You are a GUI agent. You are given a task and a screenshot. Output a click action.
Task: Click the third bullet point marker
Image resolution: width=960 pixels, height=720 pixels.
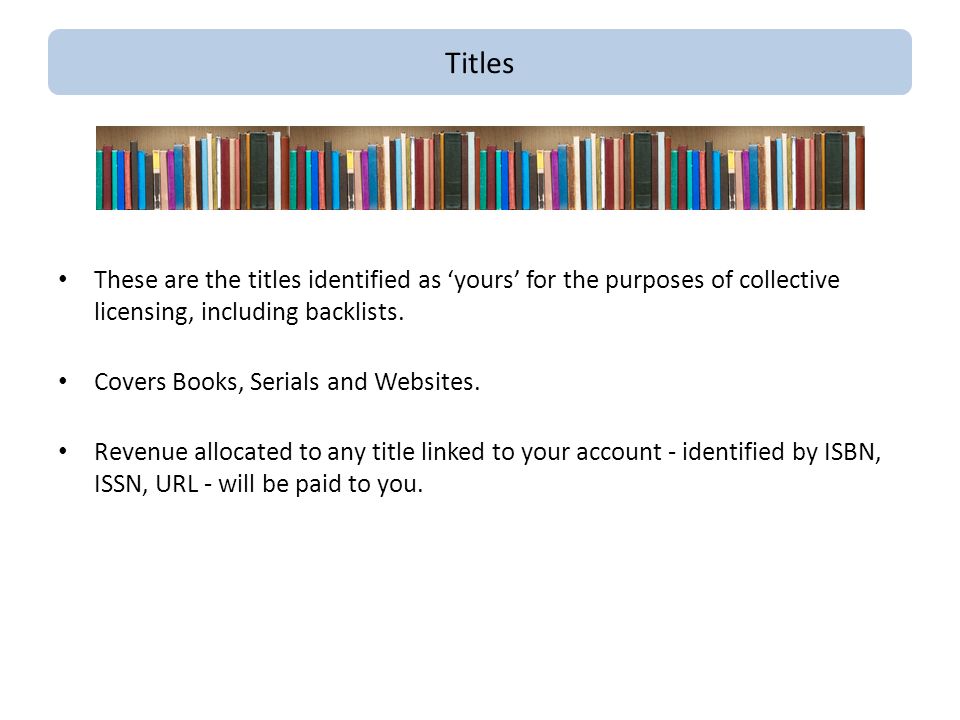pyautogui.click(x=63, y=451)
